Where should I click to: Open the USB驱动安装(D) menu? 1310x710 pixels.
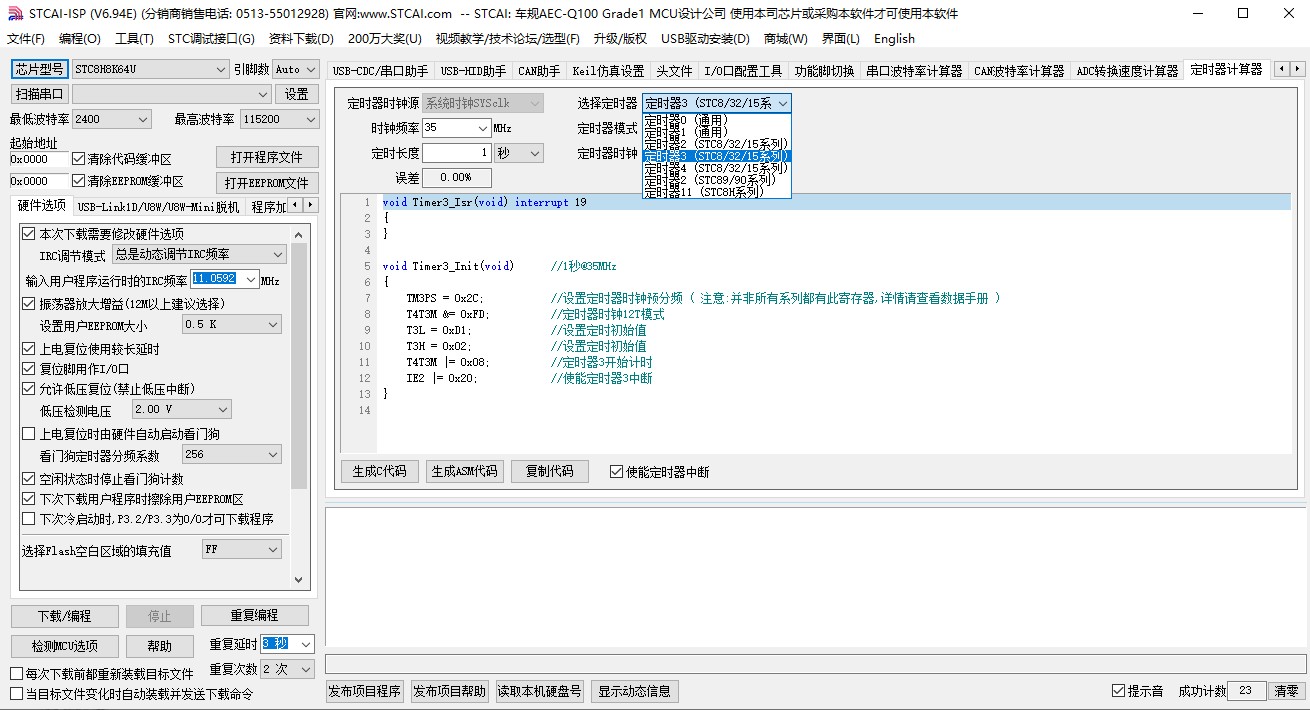(705, 38)
